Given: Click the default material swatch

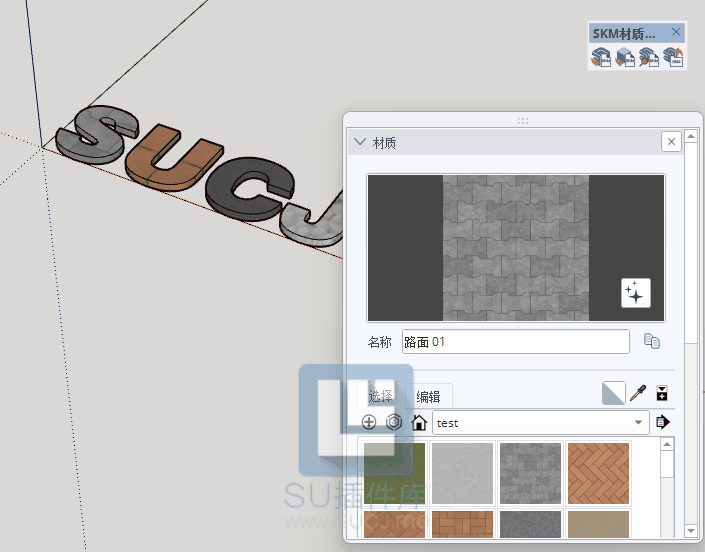Looking at the screenshot, I should click(x=613, y=394).
